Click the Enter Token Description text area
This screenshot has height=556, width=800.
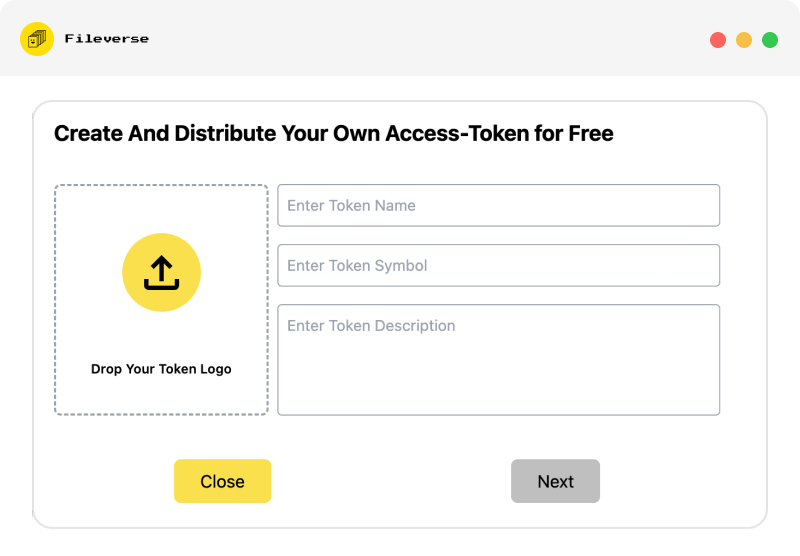tap(498, 360)
